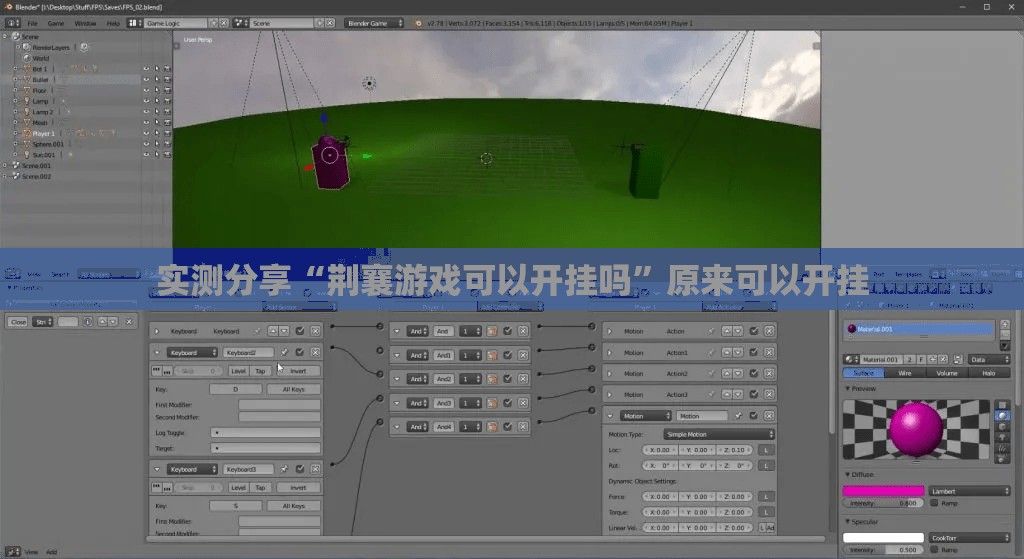This screenshot has height=559, width=1024.
Task: Toggle the Keyboard2 sensor active checkbox
Action: point(300,352)
